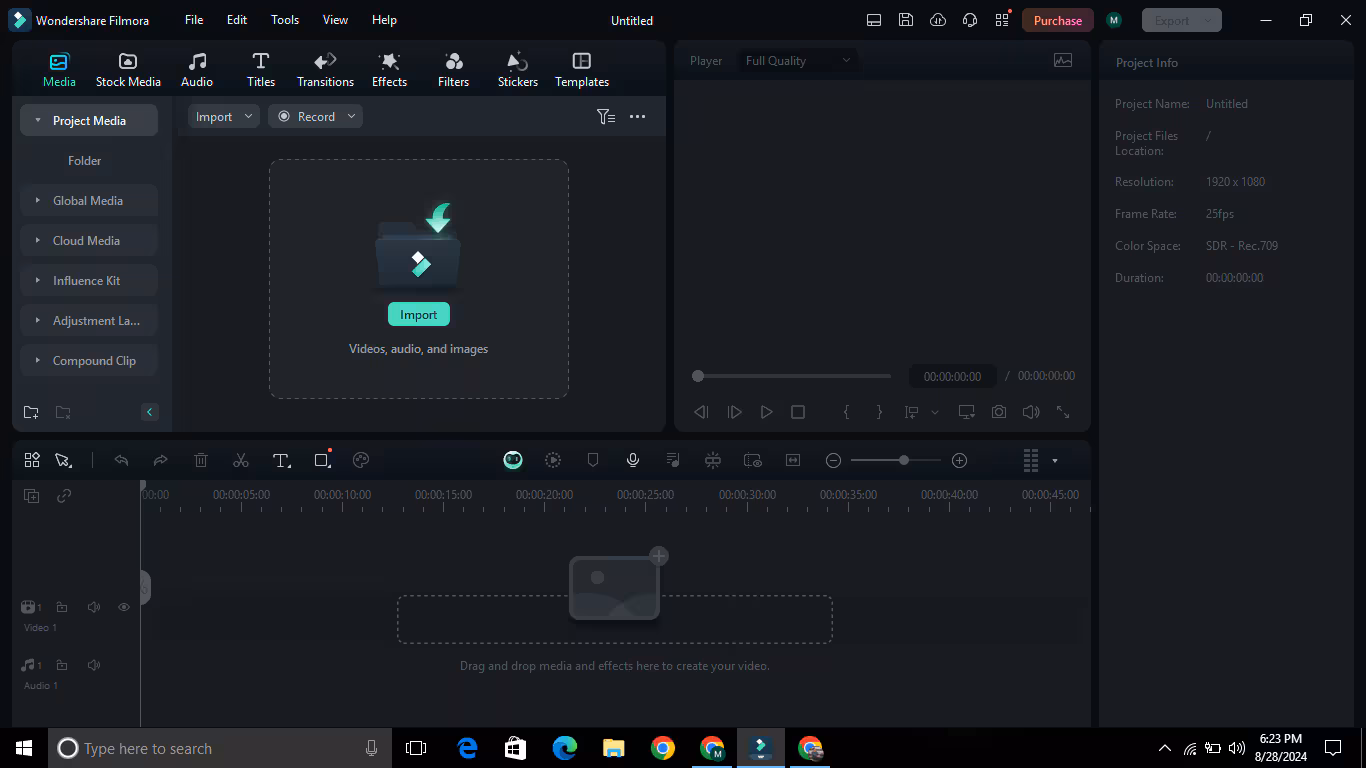Viewport: 1366px width, 768px height.
Task: Click the timeline zoom slider handle
Action: (x=904, y=460)
